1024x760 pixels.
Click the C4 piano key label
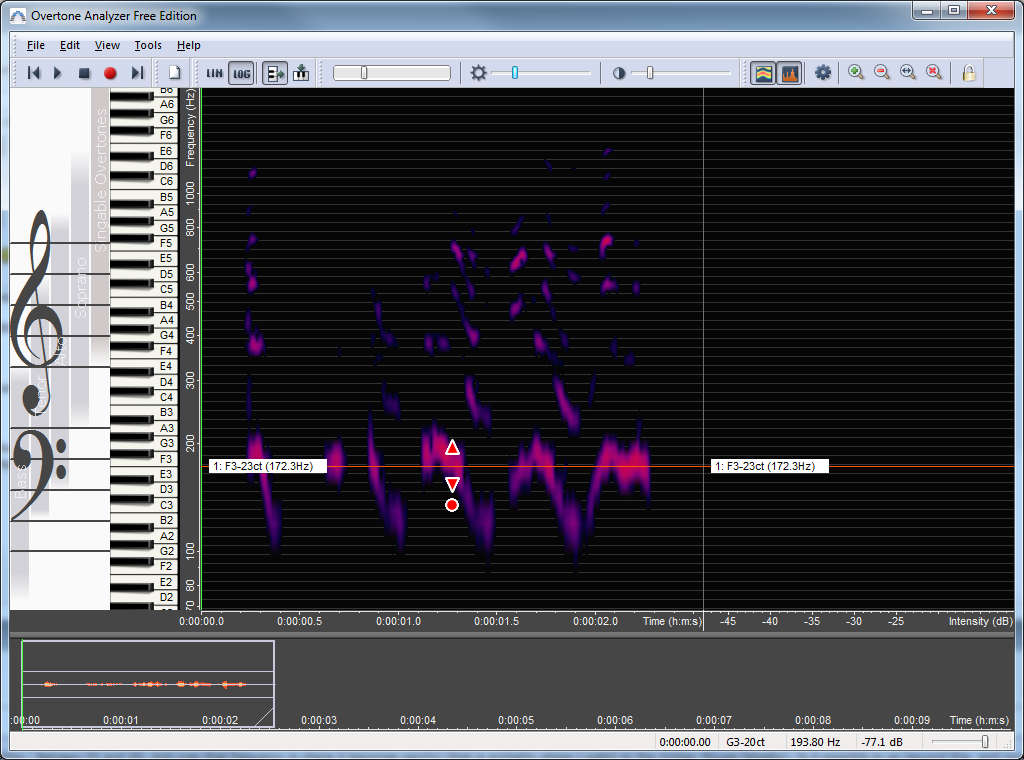pos(167,397)
